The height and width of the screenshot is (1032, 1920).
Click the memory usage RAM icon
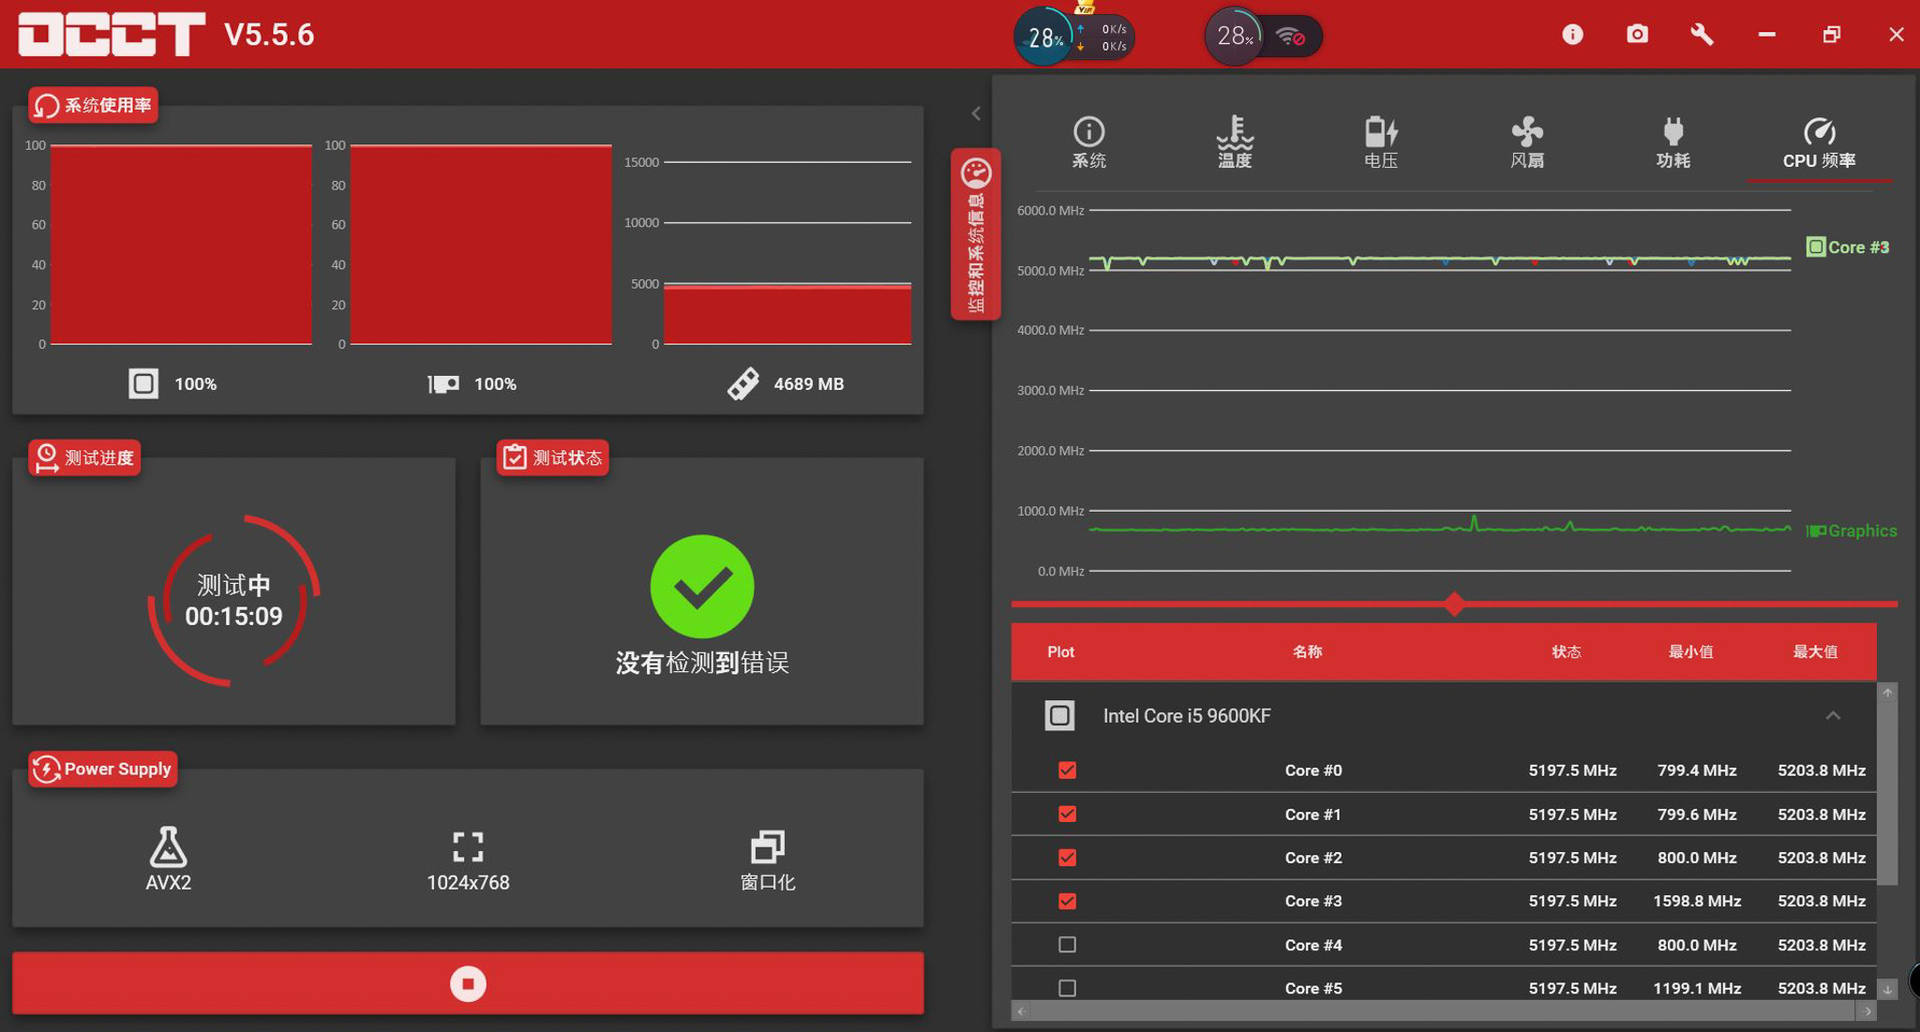tap(743, 384)
